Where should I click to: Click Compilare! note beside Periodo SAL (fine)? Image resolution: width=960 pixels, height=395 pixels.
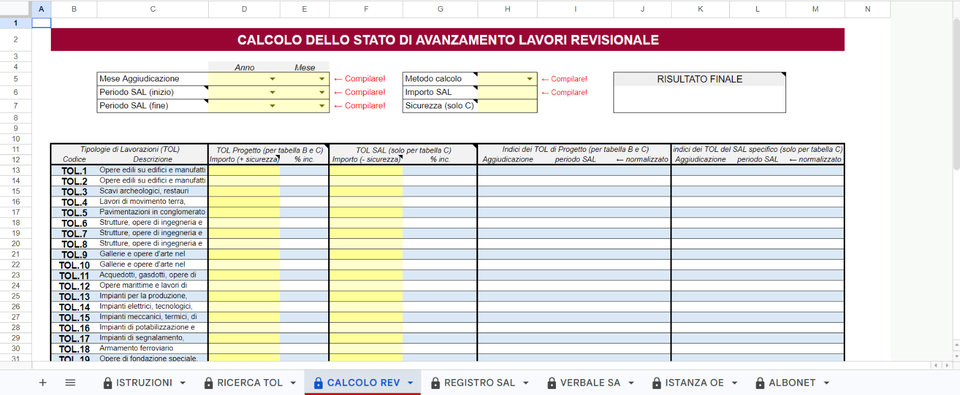(x=359, y=106)
